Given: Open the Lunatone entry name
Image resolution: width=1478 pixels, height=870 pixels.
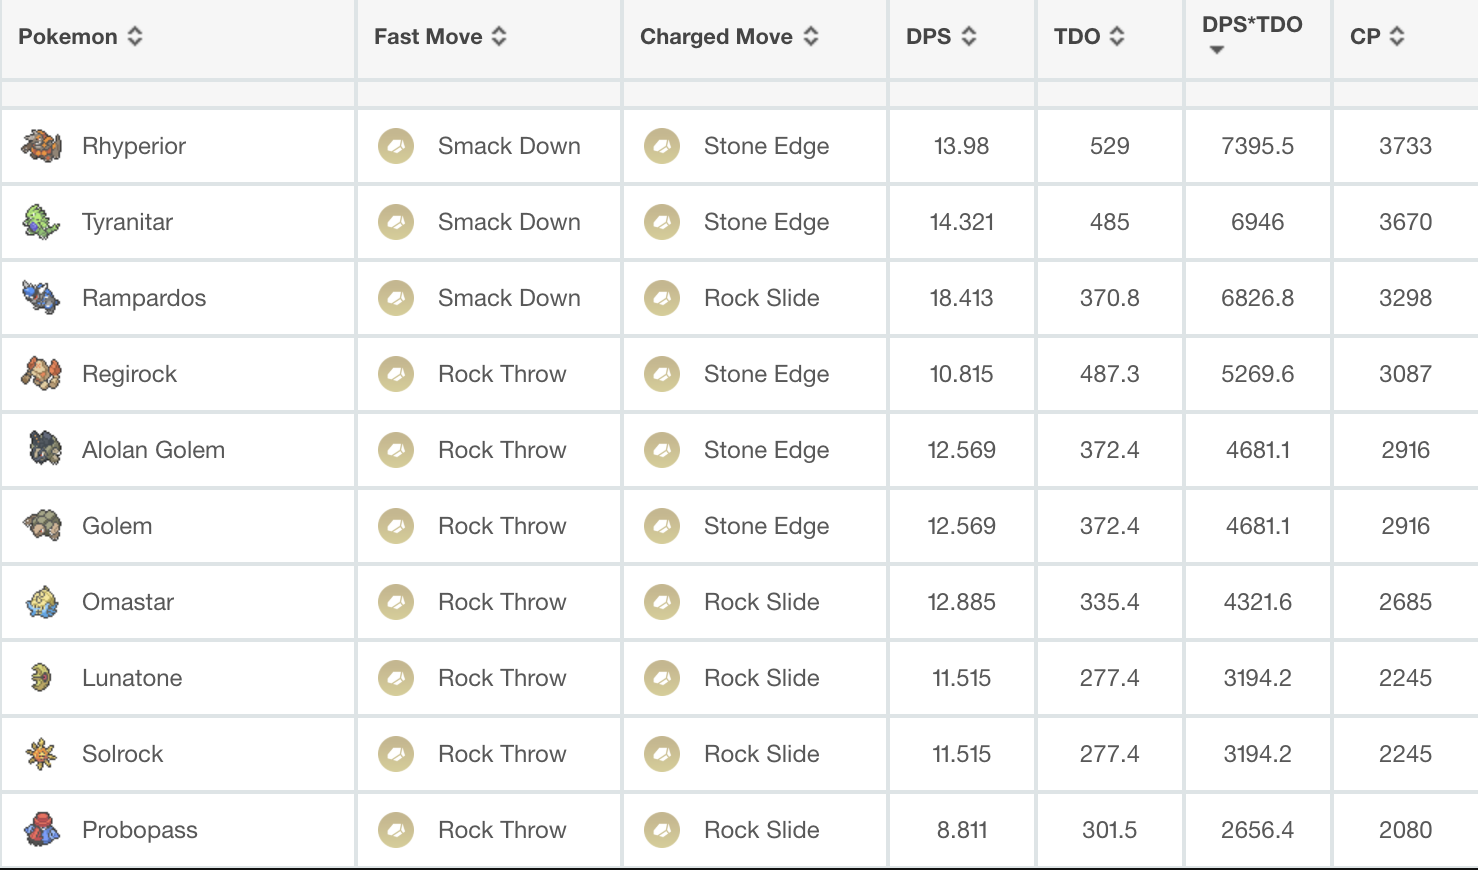Looking at the screenshot, I should point(132,678).
